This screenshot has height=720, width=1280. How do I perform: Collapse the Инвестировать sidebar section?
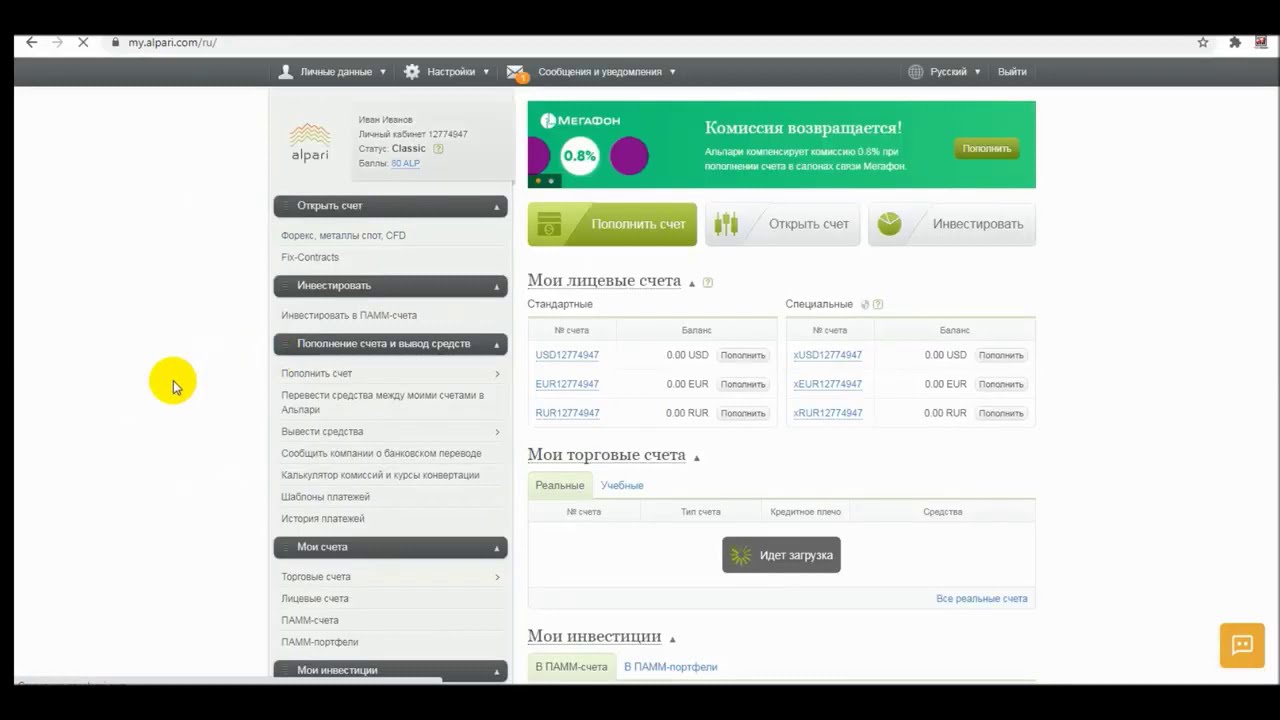pyautogui.click(x=496, y=287)
